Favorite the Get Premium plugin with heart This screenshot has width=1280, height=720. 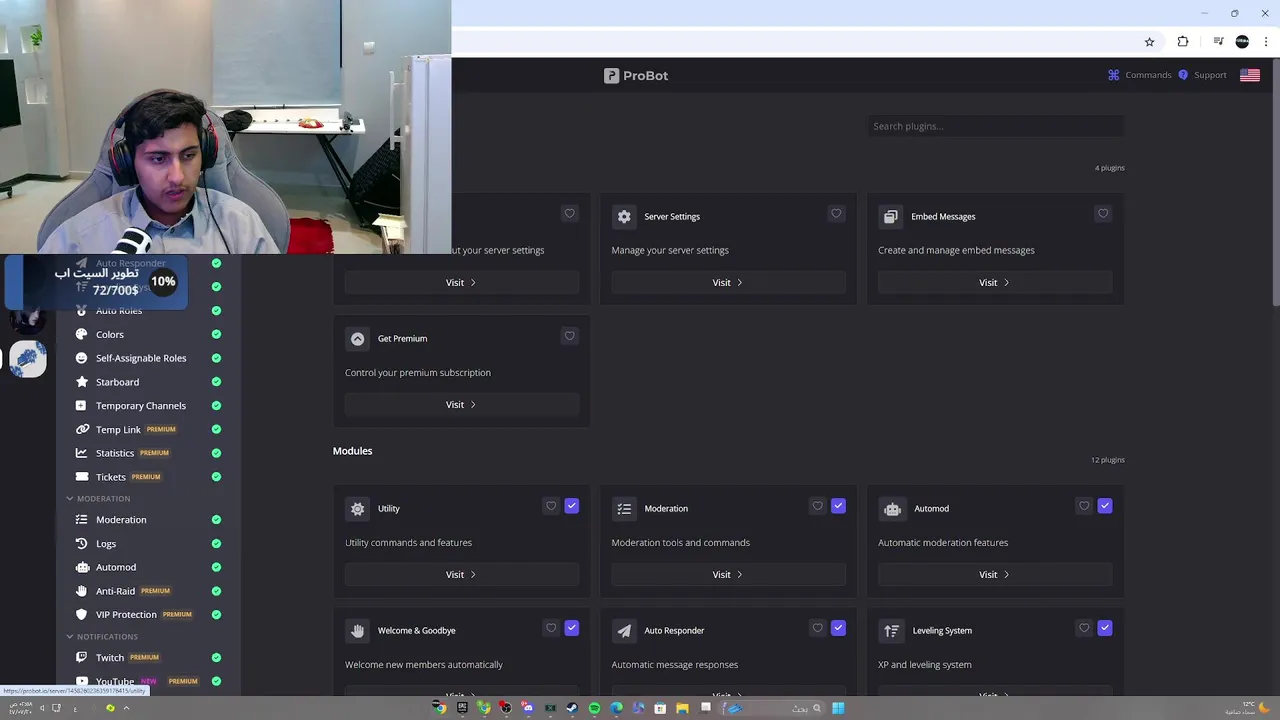(x=569, y=335)
